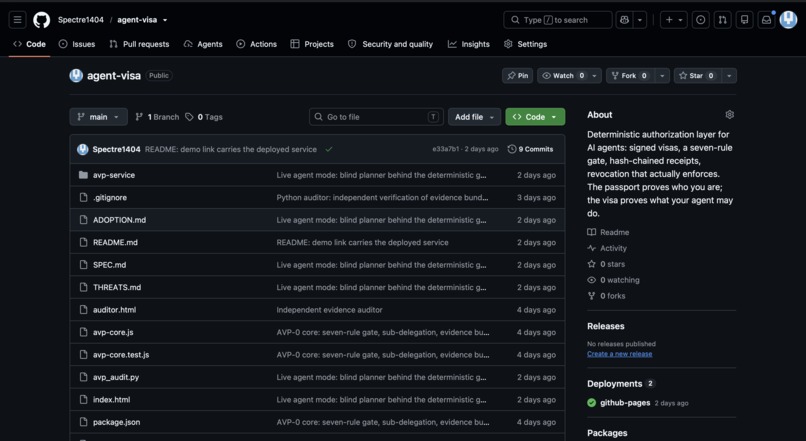Open the latest commit message link
This screenshot has width=806, height=441.
pos(231,150)
